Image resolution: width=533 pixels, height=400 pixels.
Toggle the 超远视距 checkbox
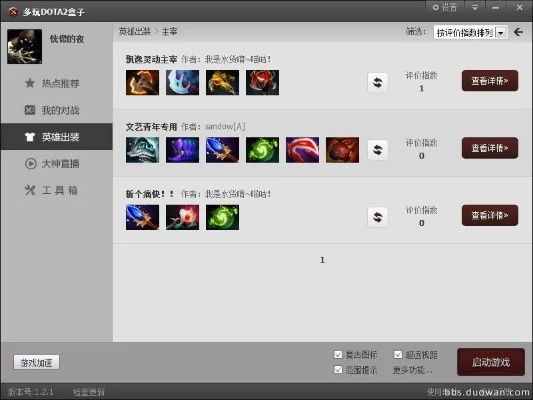(398, 355)
